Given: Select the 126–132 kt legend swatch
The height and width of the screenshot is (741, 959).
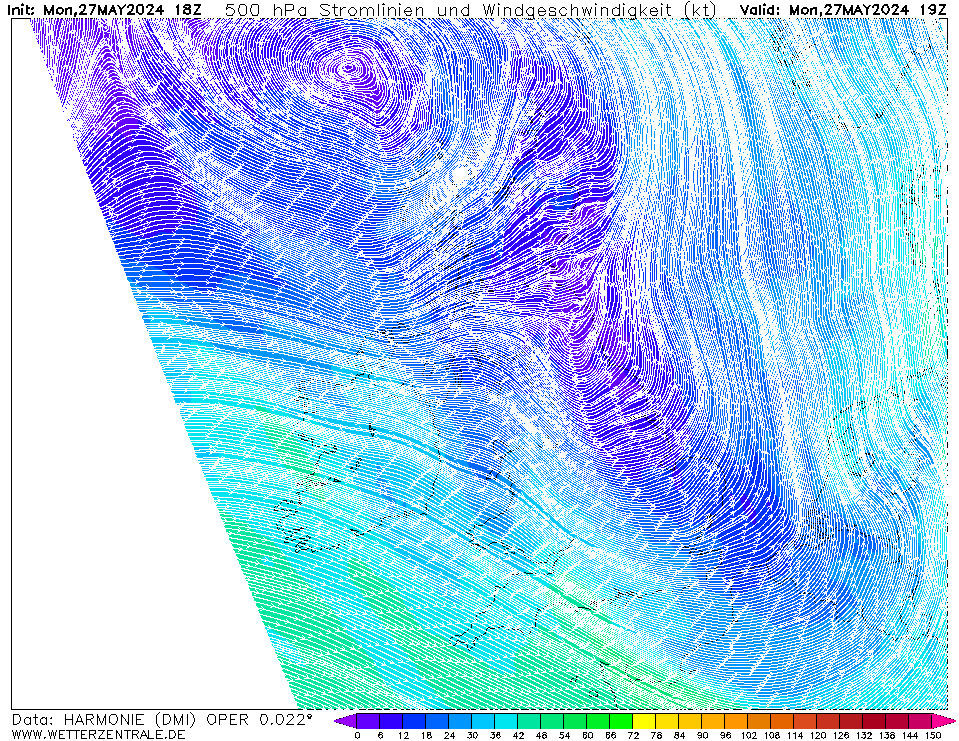Looking at the screenshot, I should (851, 721).
